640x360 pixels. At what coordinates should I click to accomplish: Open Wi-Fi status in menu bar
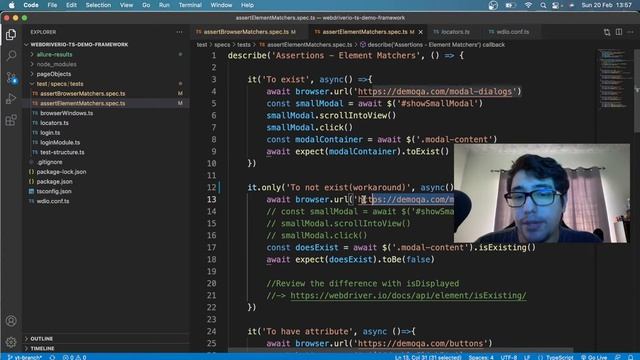pyautogui.click(x=528, y=5)
